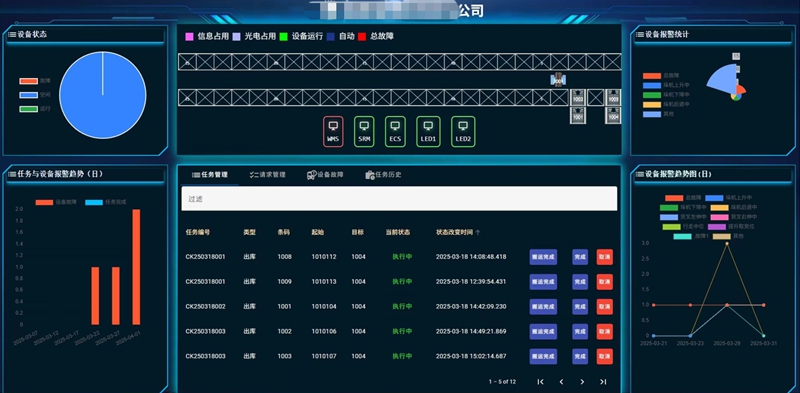Screen dimensions: 800x393
Task: Click the SRM system status icon
Action: tap(364, 132)
